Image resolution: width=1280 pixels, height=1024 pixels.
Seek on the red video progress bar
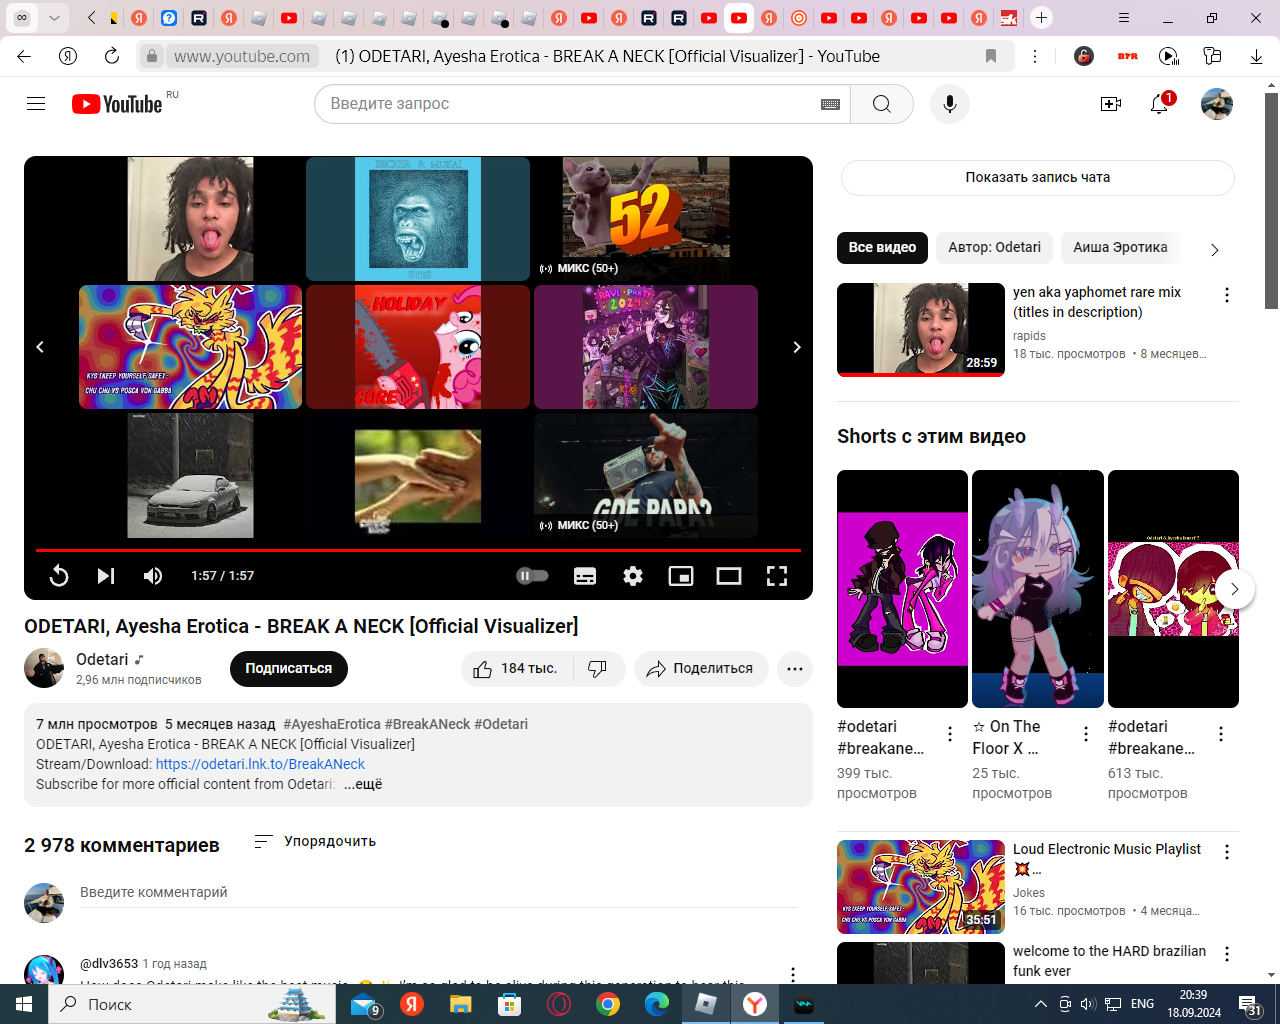tap(418, 550)
